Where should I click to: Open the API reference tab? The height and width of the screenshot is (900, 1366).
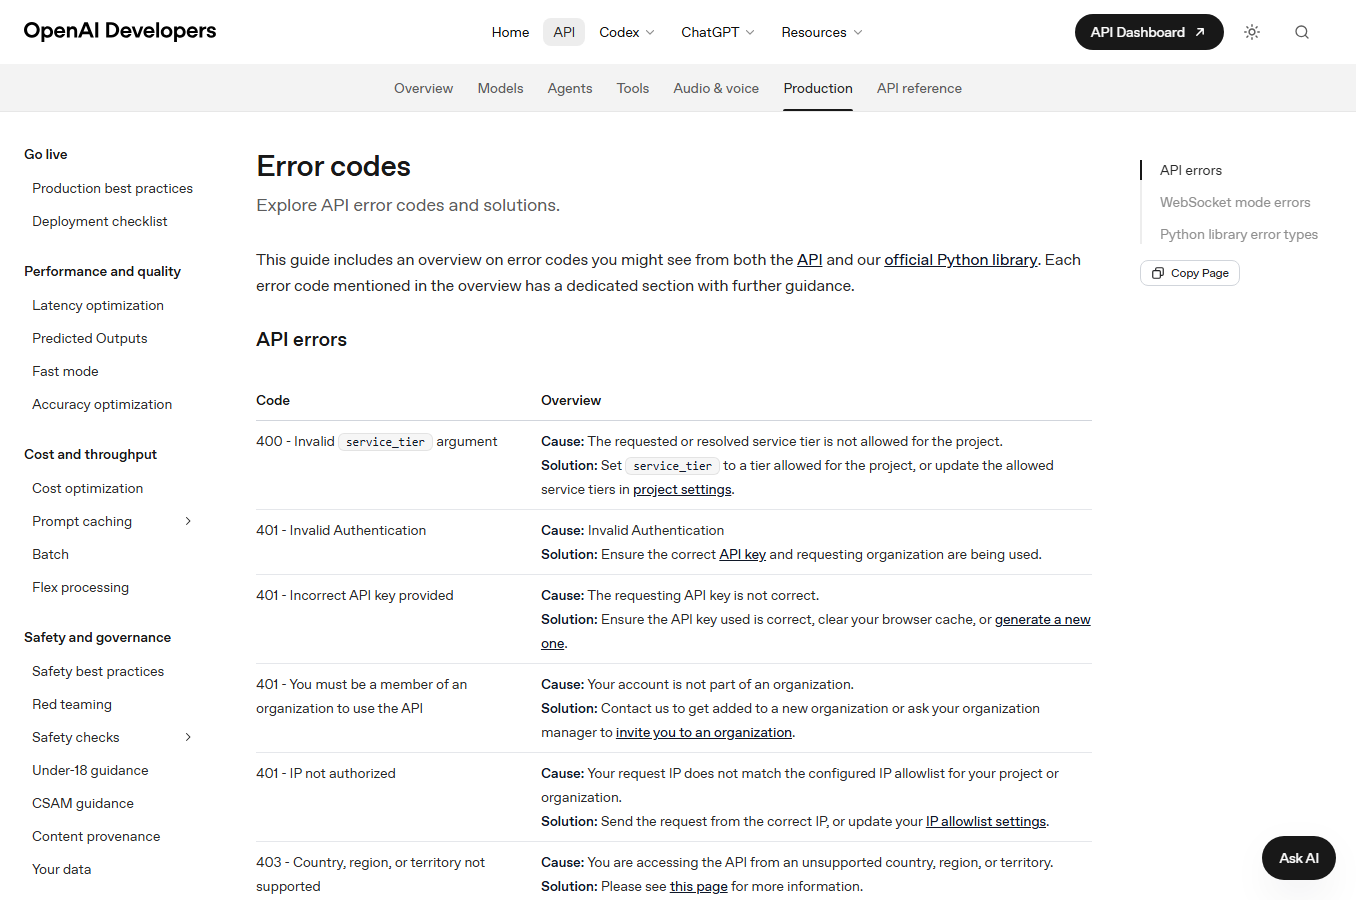(919, 88)
